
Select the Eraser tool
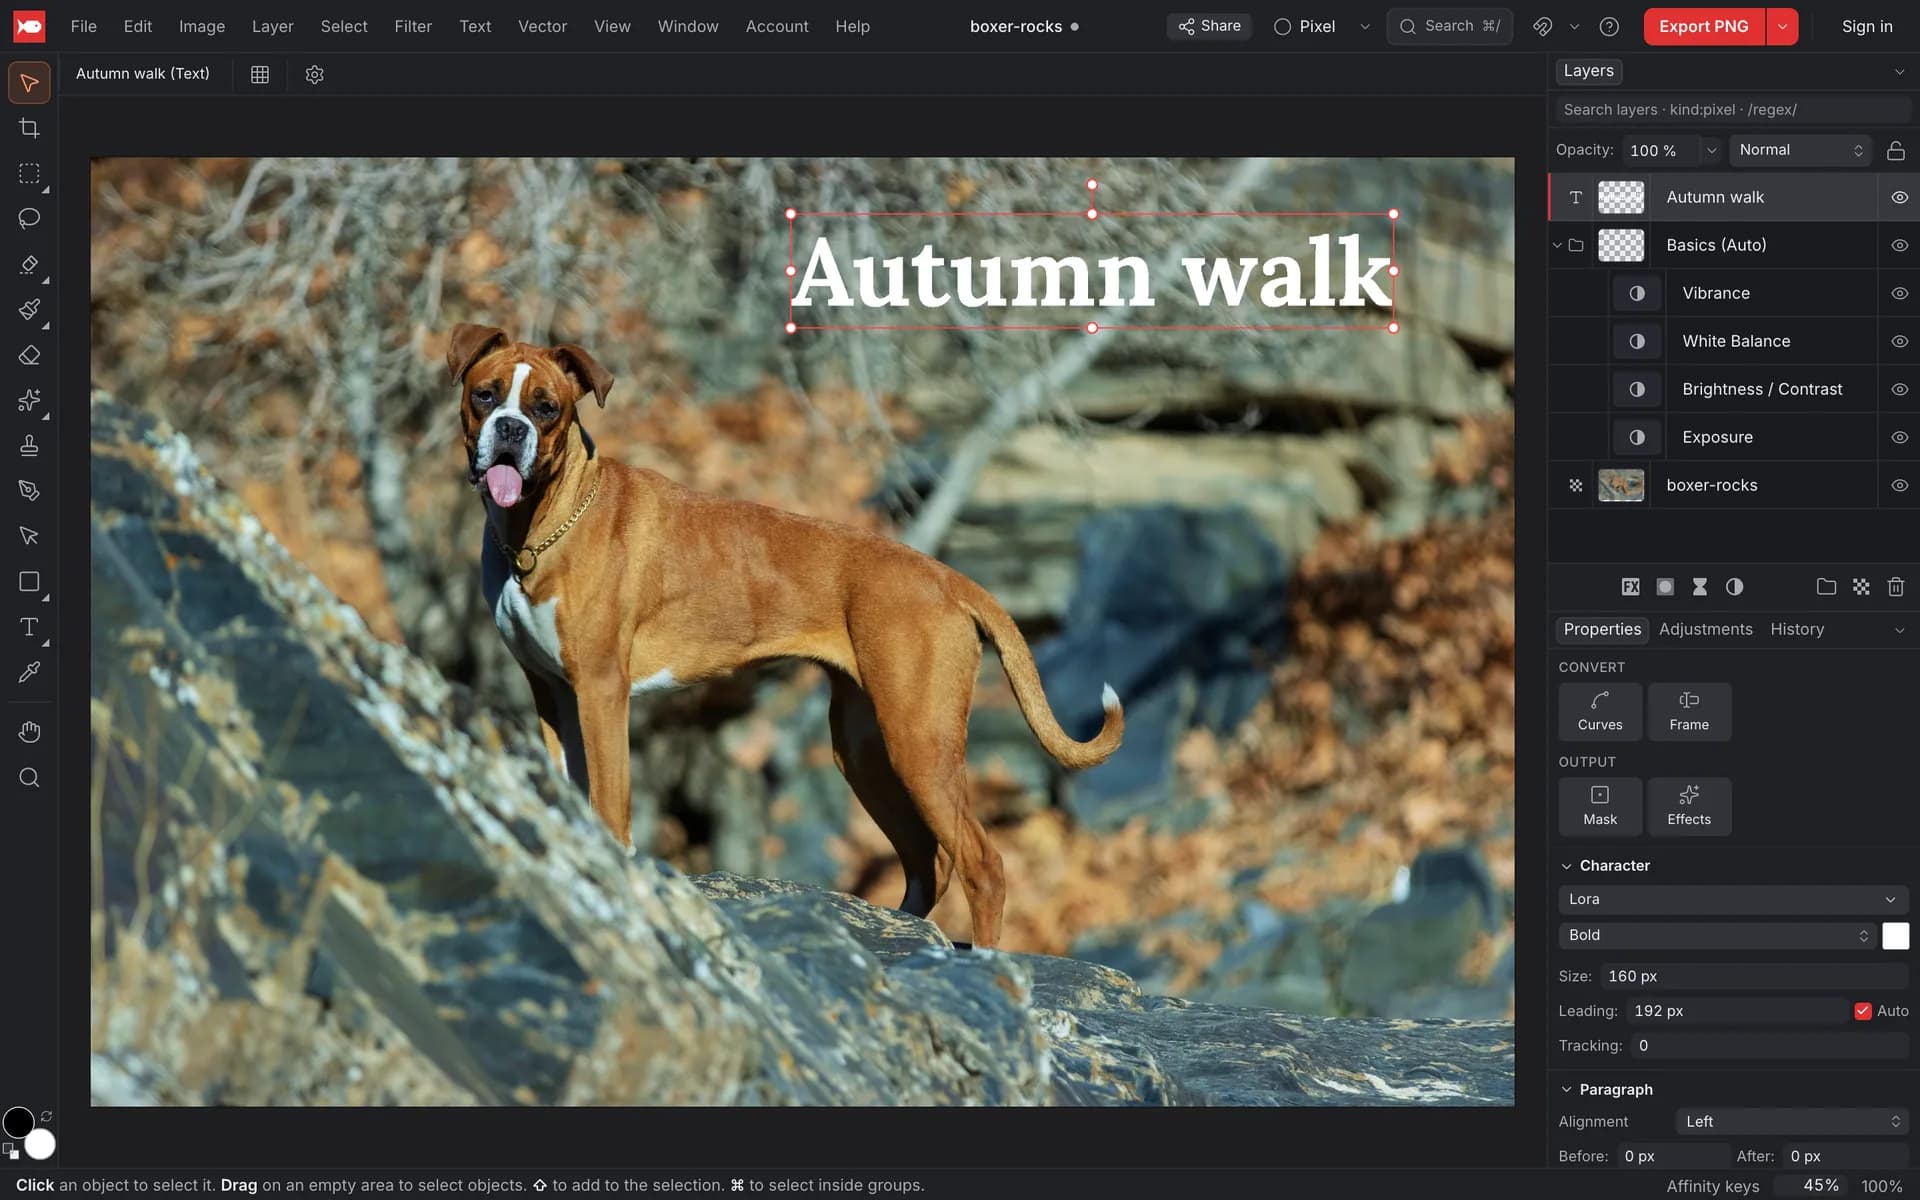coord(29,355)
